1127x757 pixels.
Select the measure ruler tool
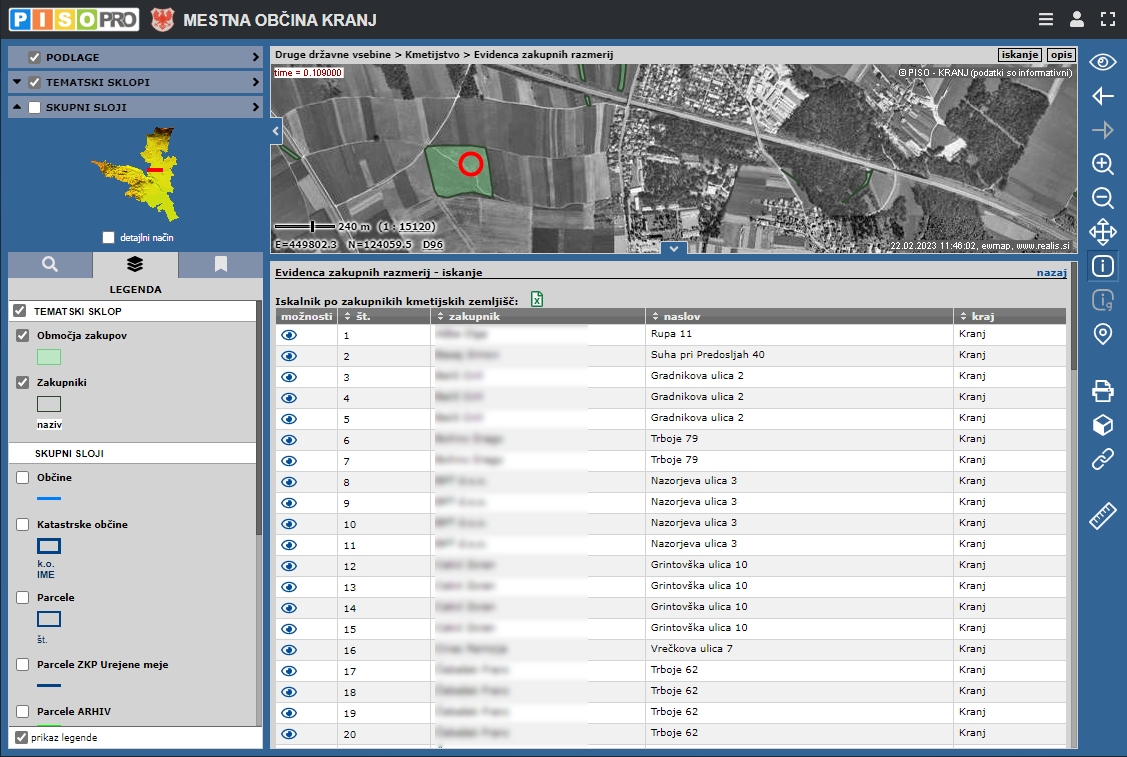1102,516
